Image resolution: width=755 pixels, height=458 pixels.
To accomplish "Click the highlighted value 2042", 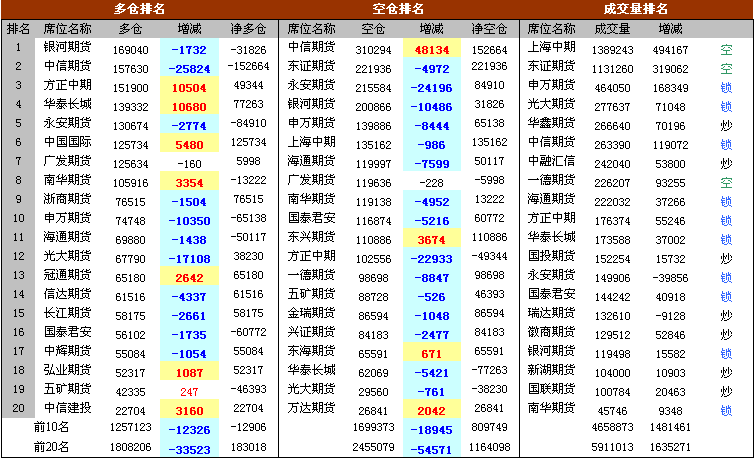I will coord(431,411).
